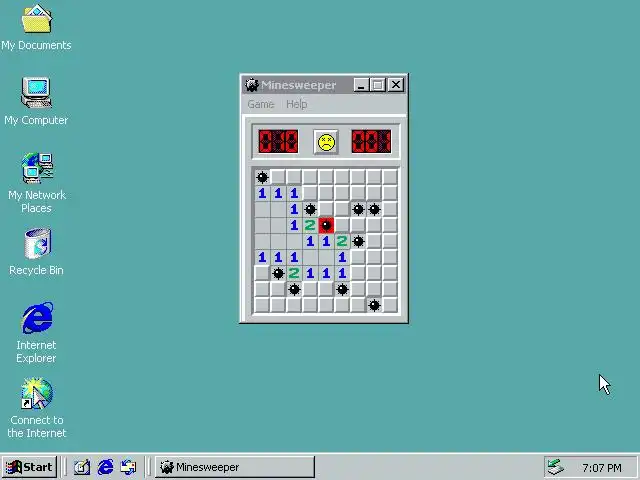Click the green 2 left of red mine
640x480 pixels.
click(x=310, y=225)
